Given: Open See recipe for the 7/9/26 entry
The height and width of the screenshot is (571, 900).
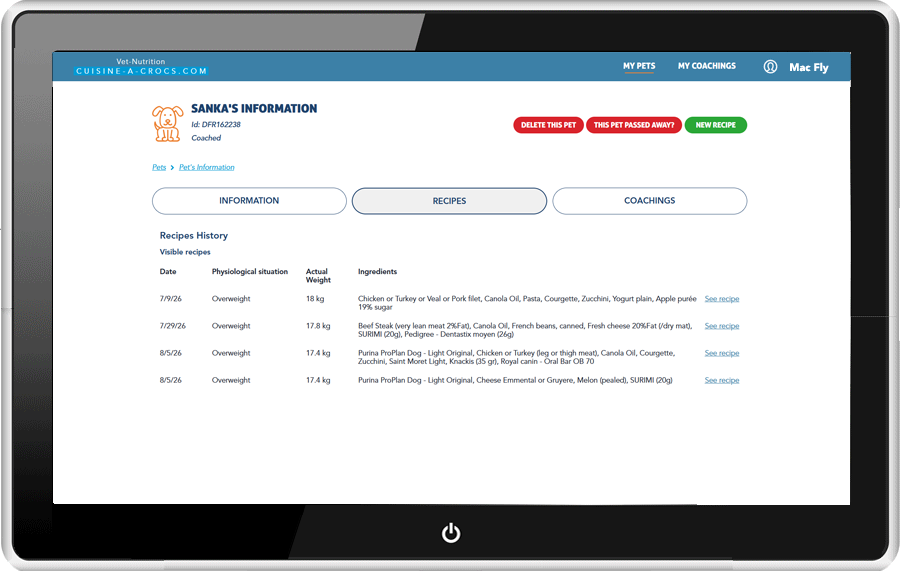Looking at the screenshot, I should pyautogui.click(x=721, y=299).
